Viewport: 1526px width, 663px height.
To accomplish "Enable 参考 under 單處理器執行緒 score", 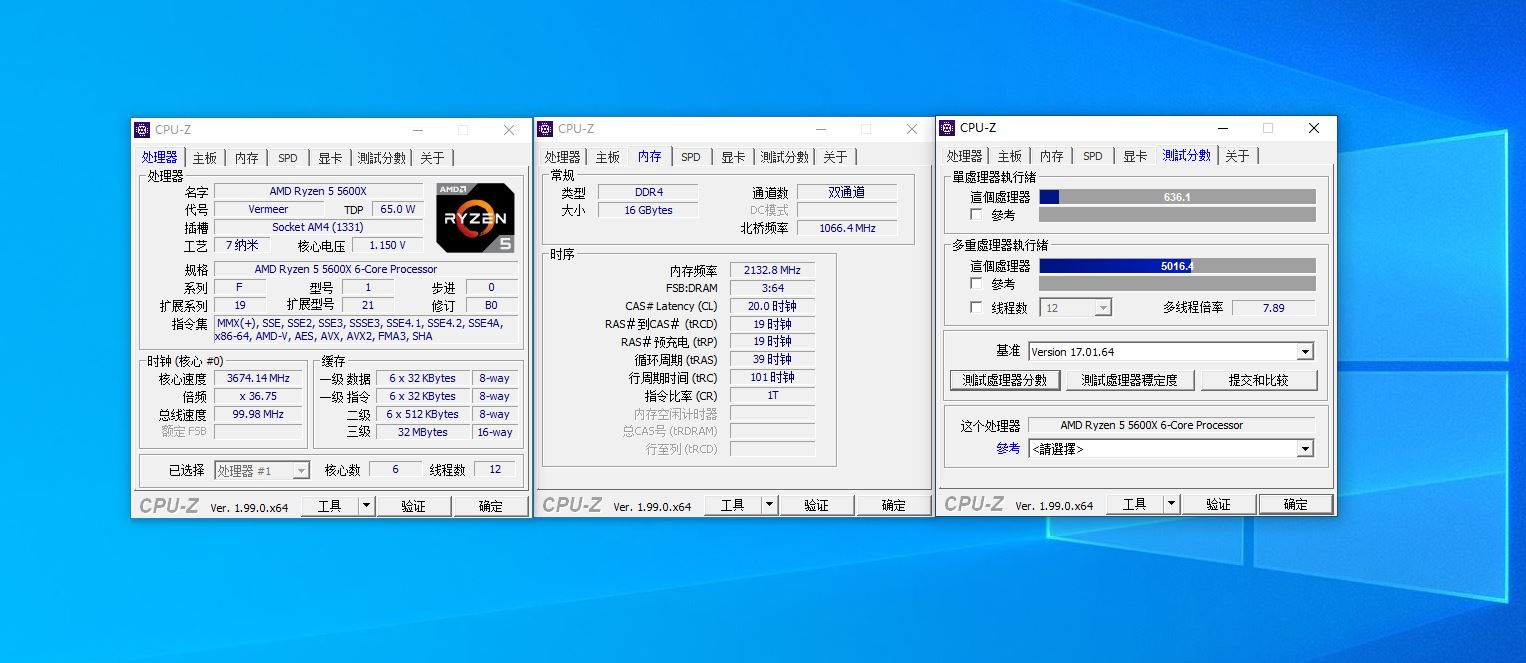I will click(975, 213).
